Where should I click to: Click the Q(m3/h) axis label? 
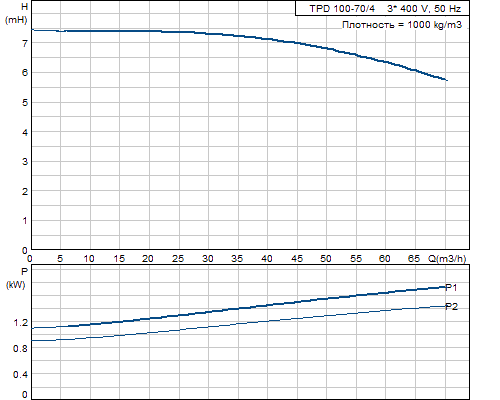click(x=447, y=259)
